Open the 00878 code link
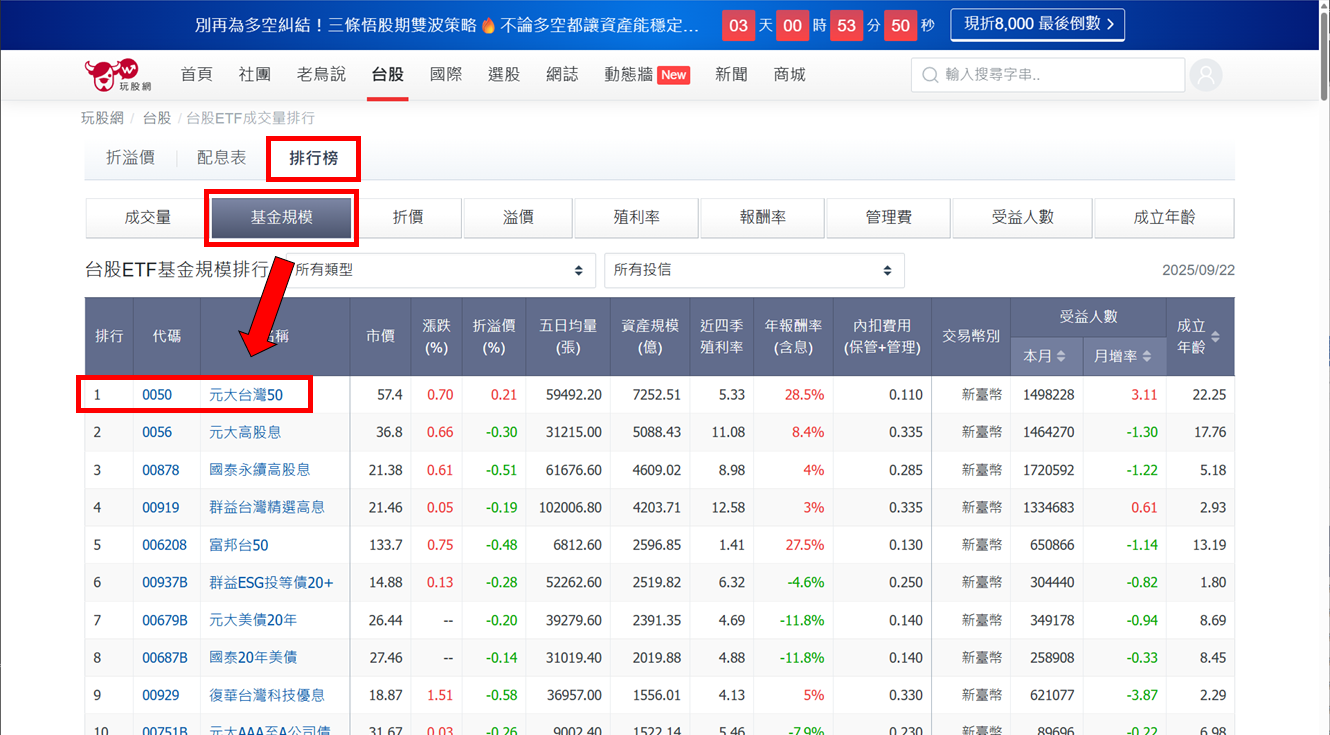1330x735 pixels. 160,470
